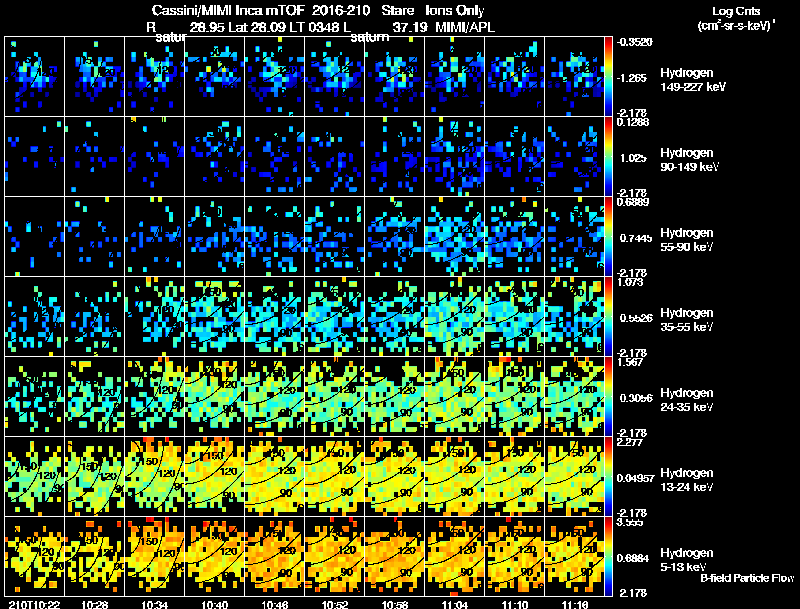Image resolution: width=800 pixels, height=609 pixels.
Task: Select the 90-149 keV panel at 10:34
Action: click(155, 157)
